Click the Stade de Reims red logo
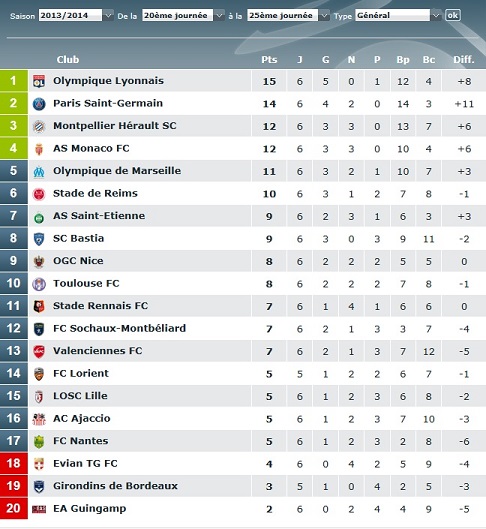 [39, 194]
